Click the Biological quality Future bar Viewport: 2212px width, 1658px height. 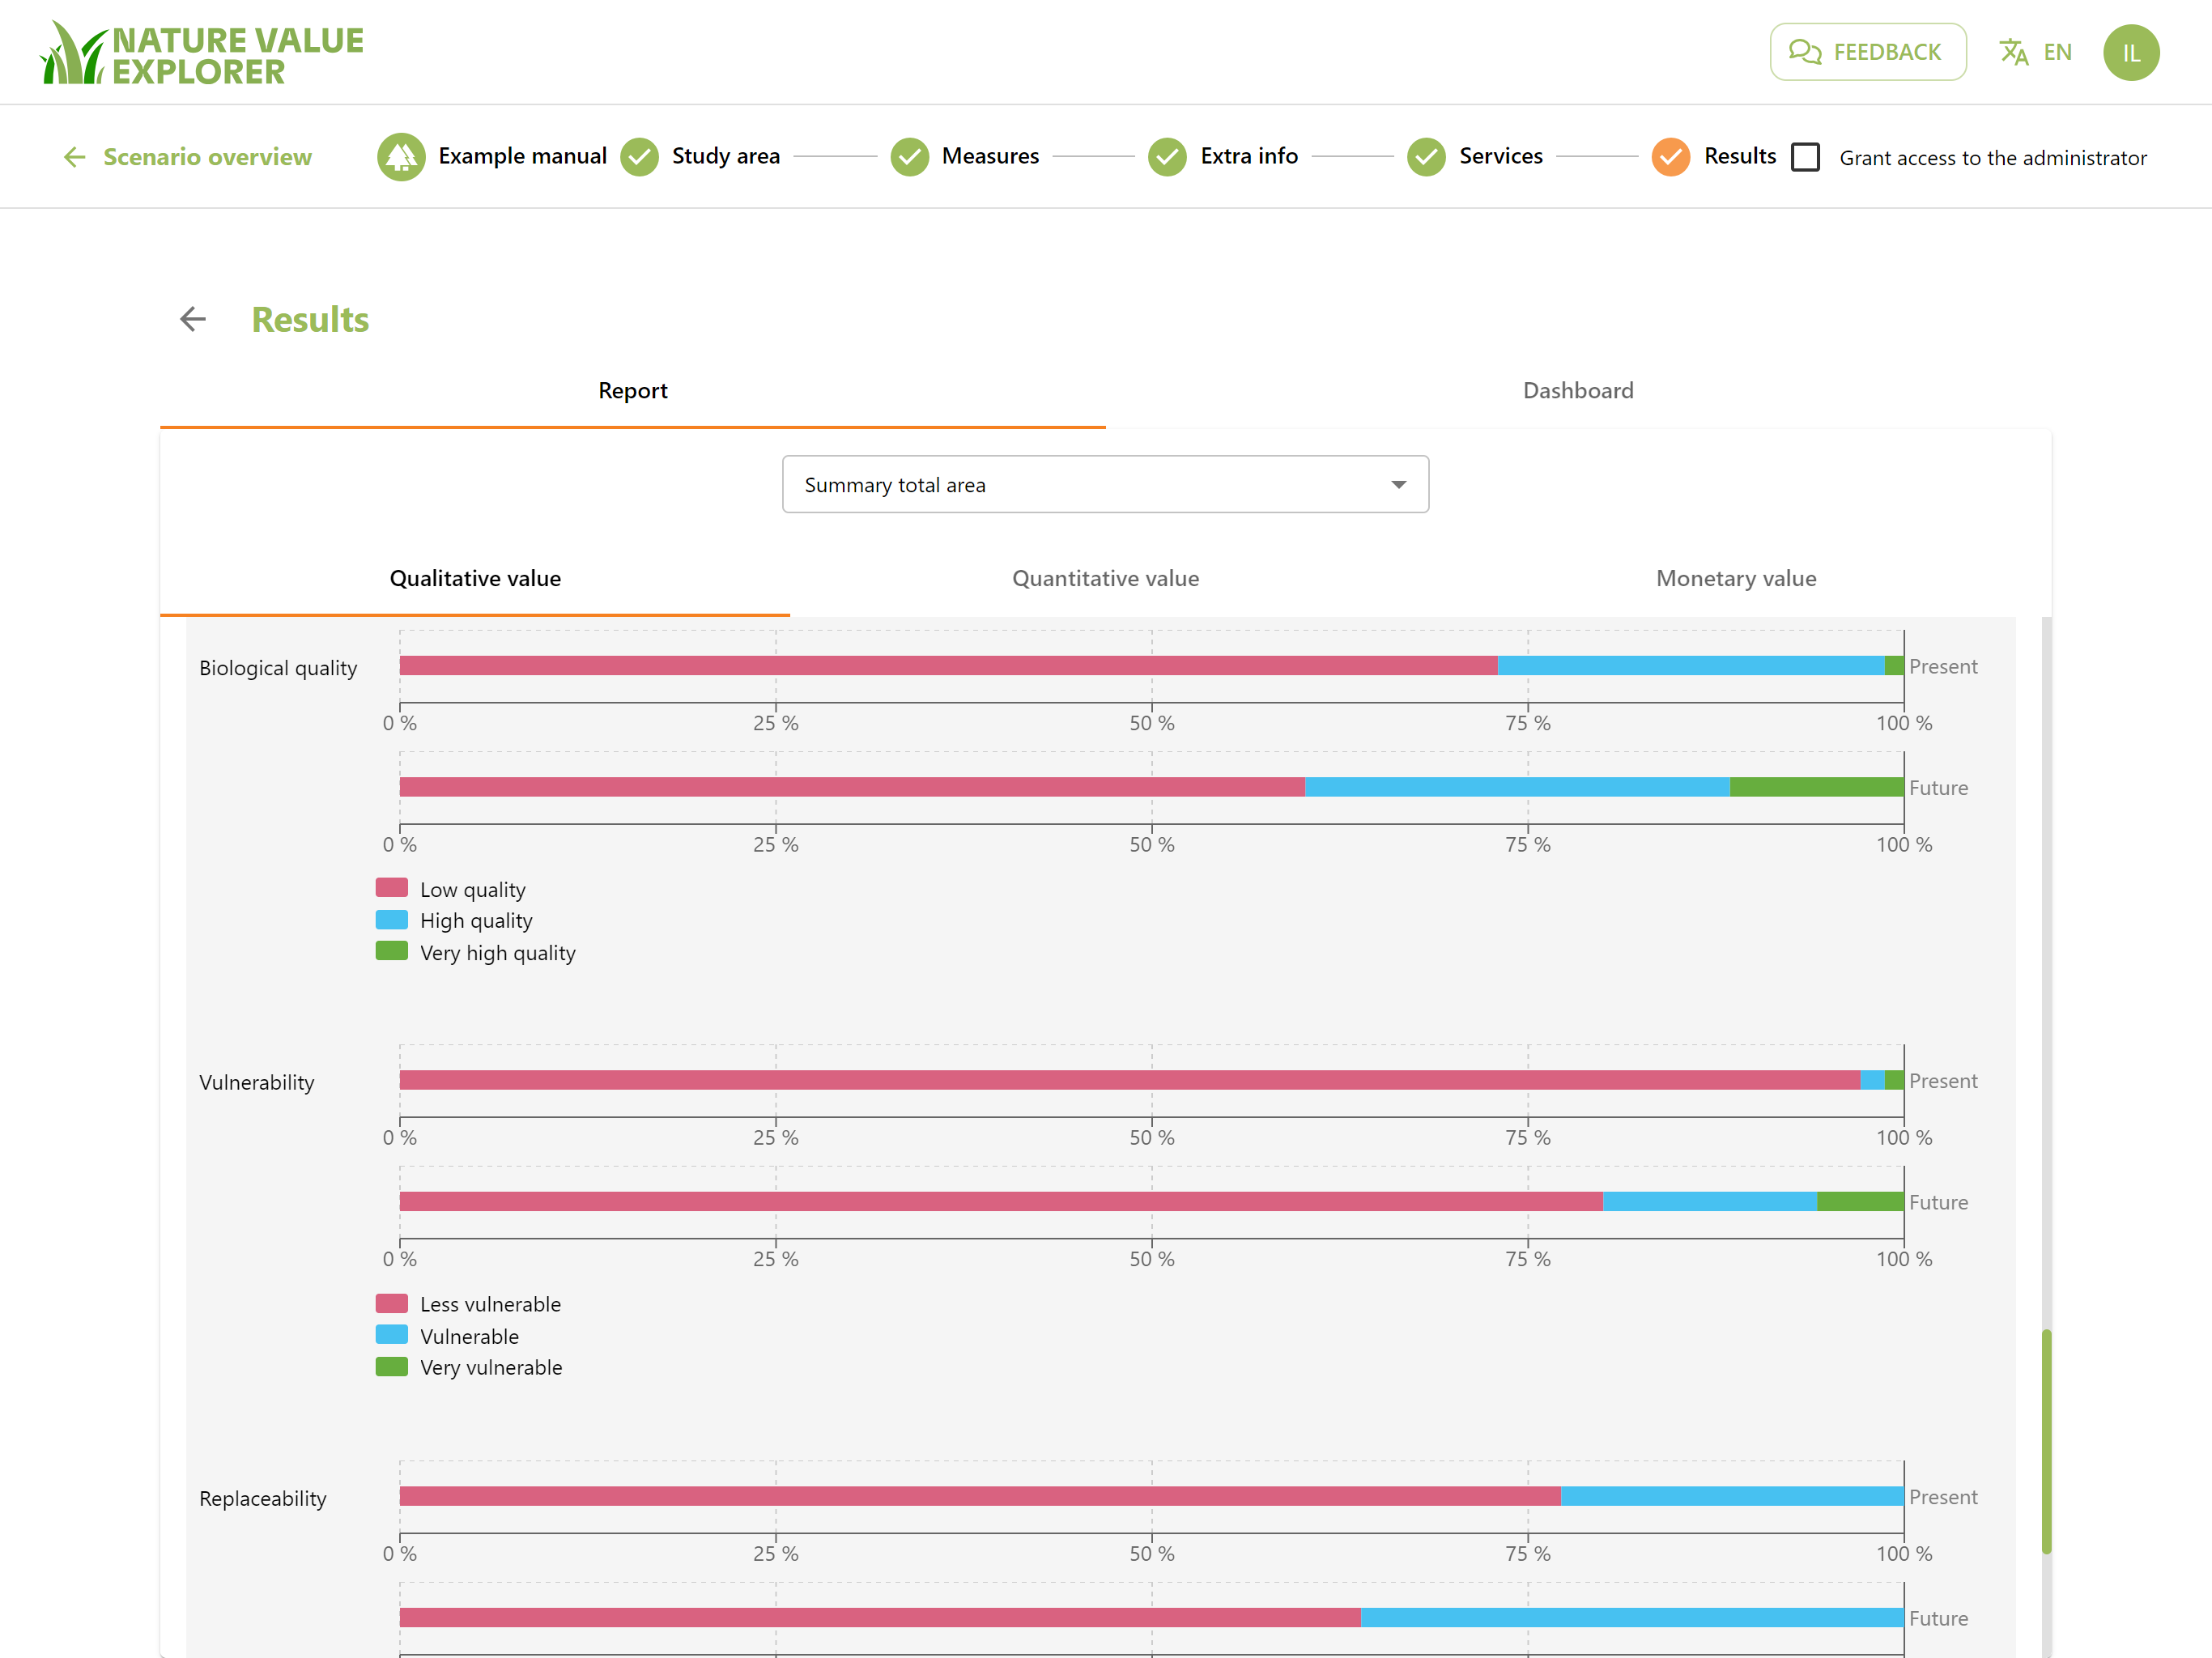pos(1151,787)
